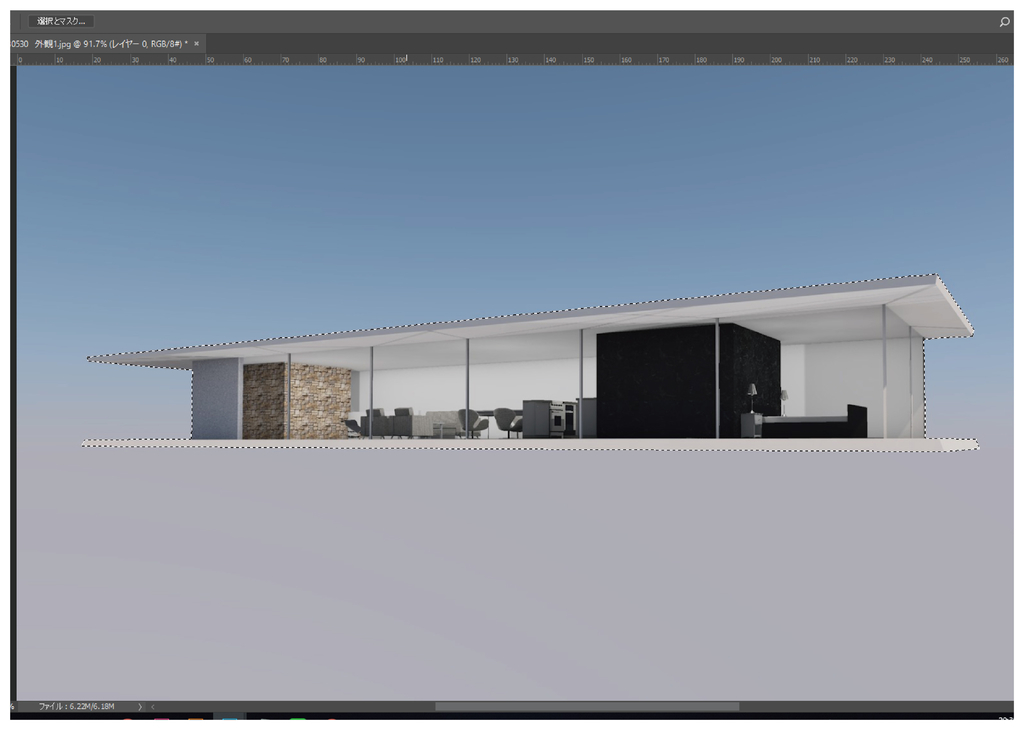This screenshot has height=730, width=1024.
Task: Open the search magnifier icon
Action: click(x=1004, y=22)
